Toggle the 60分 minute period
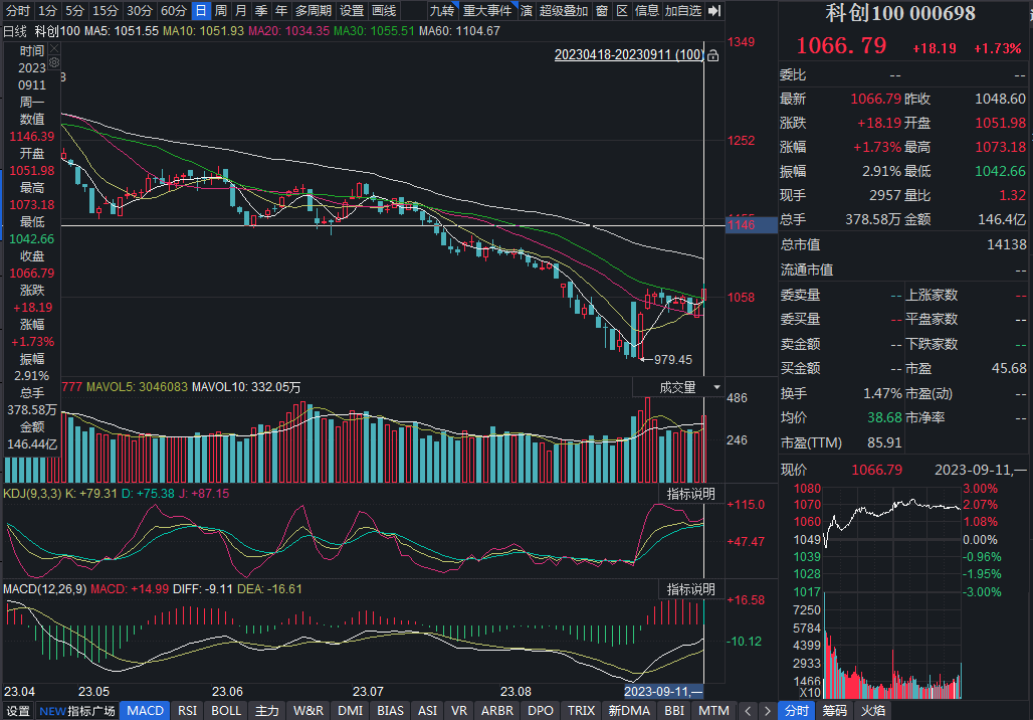Viewport: 1033px width, 720px height. (x=173, y=11)
